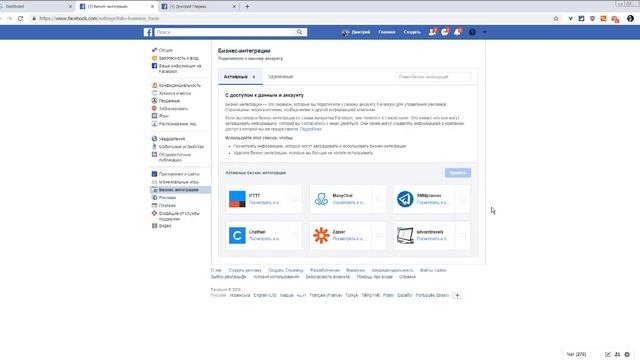Tick the Zapier integration checkbox

(379, 236)
